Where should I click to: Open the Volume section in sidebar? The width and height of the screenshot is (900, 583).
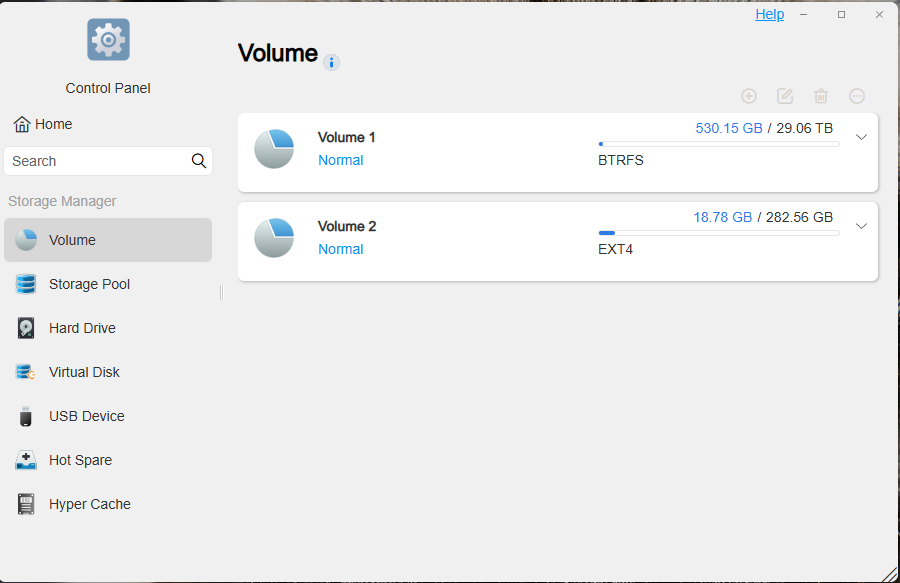108,240
